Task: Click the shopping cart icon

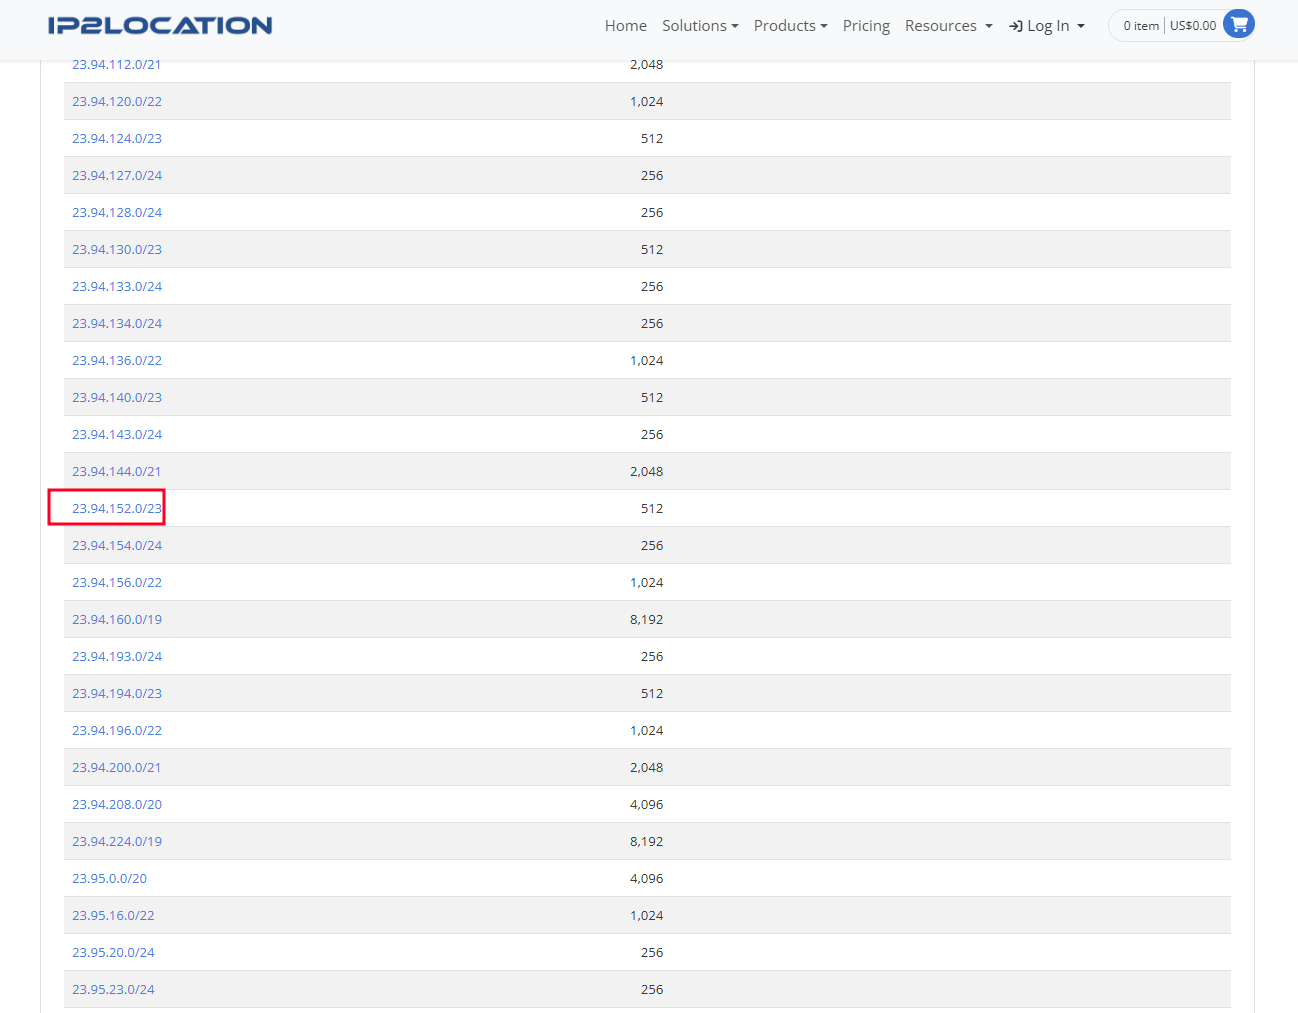Action: click(1238, 25)
